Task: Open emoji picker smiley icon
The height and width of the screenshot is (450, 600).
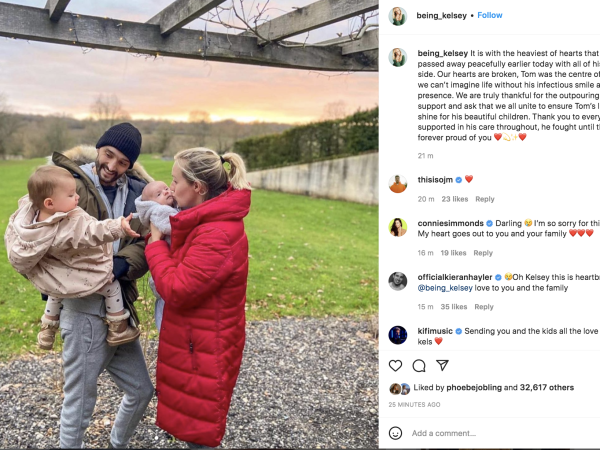Action: click(x=395, y=433)
